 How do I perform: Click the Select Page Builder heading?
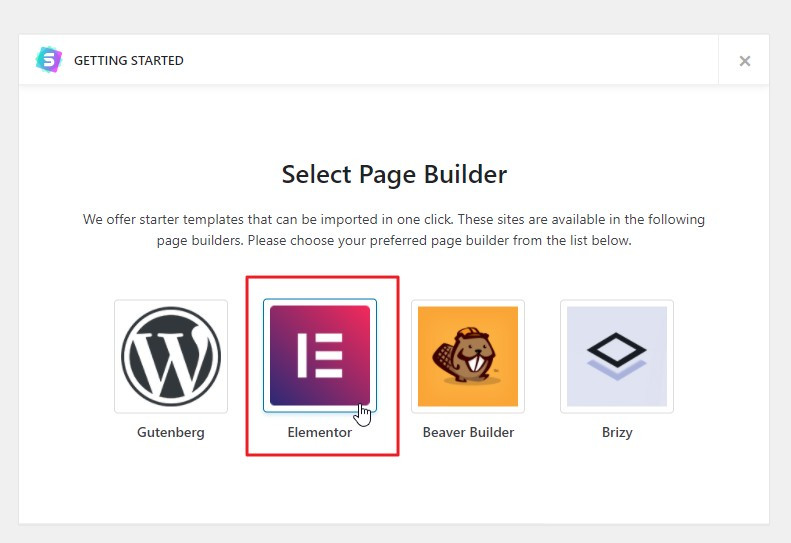(394, 175)
